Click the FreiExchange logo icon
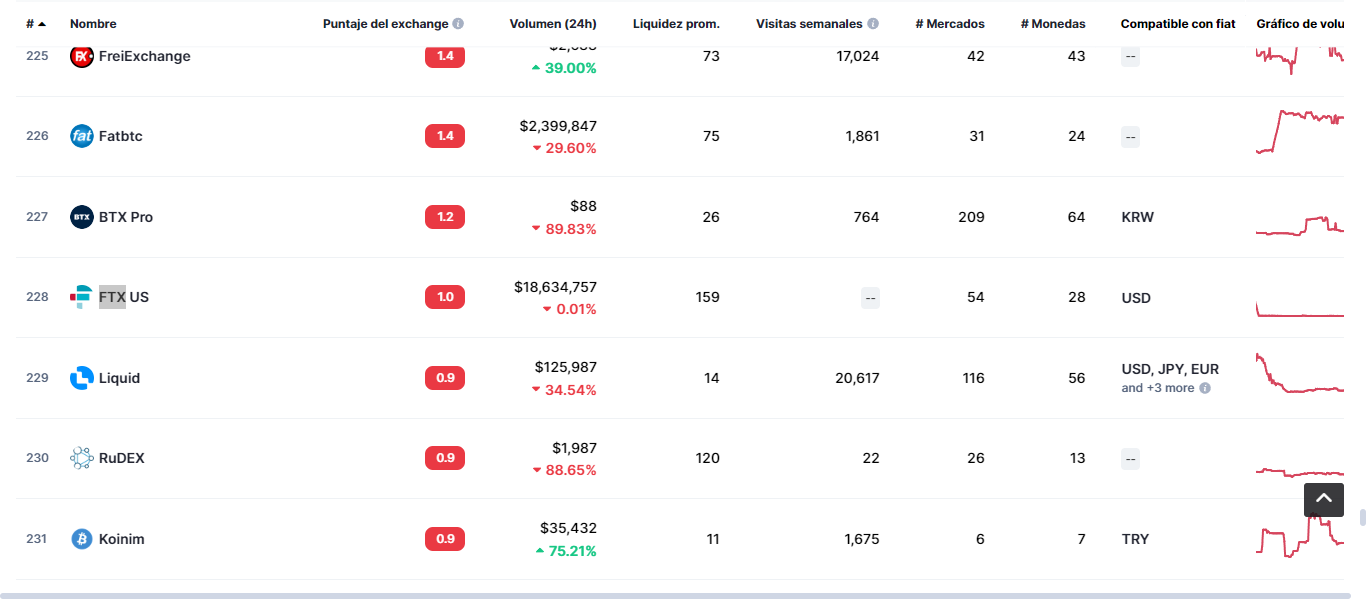 point(82,56)
